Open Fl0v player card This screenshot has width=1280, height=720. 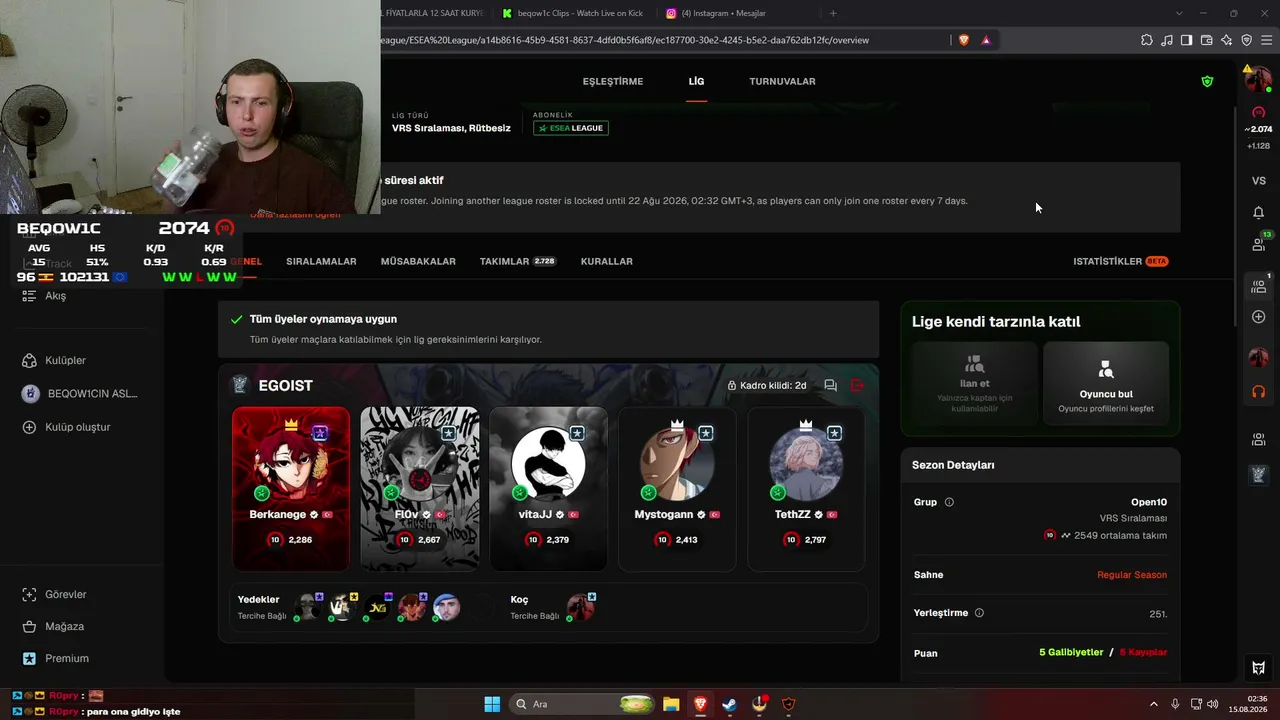420,488
